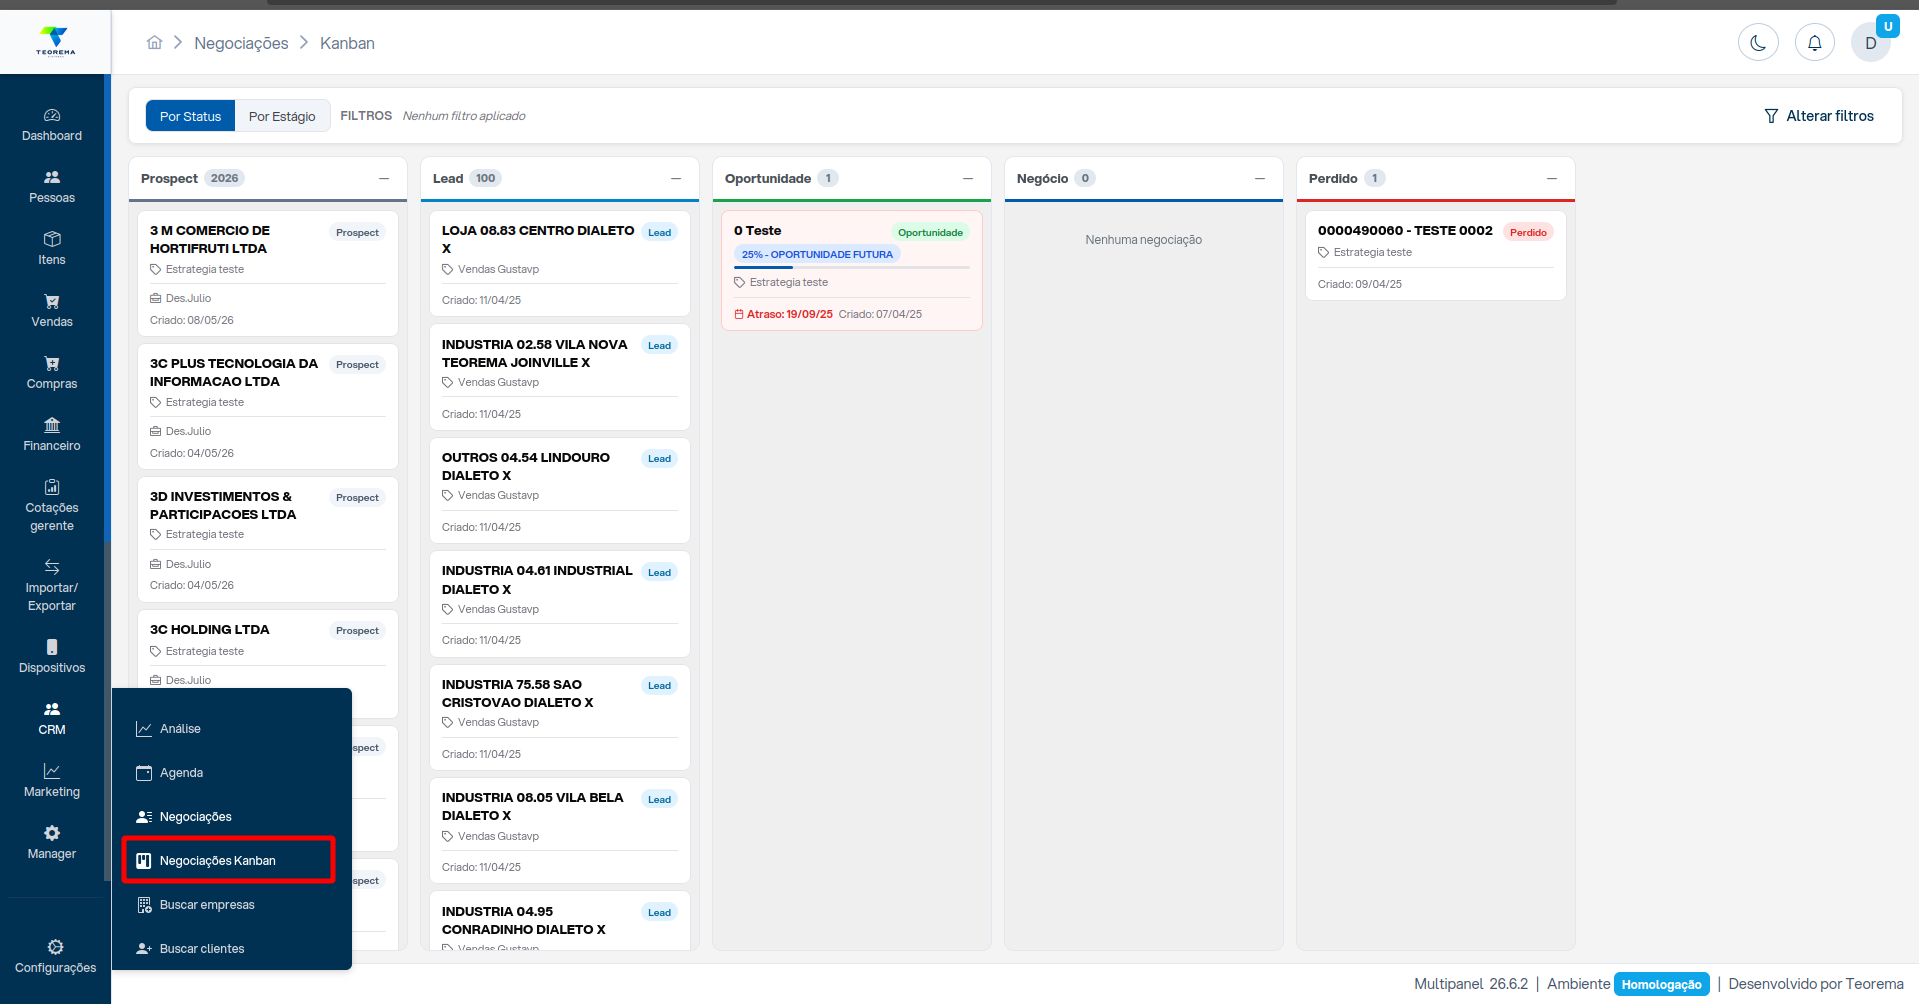Screen dimensions: 1919x1004
Task: Collapse the Perdido column
Action: pyautogui.click(x=1552, y=179)
